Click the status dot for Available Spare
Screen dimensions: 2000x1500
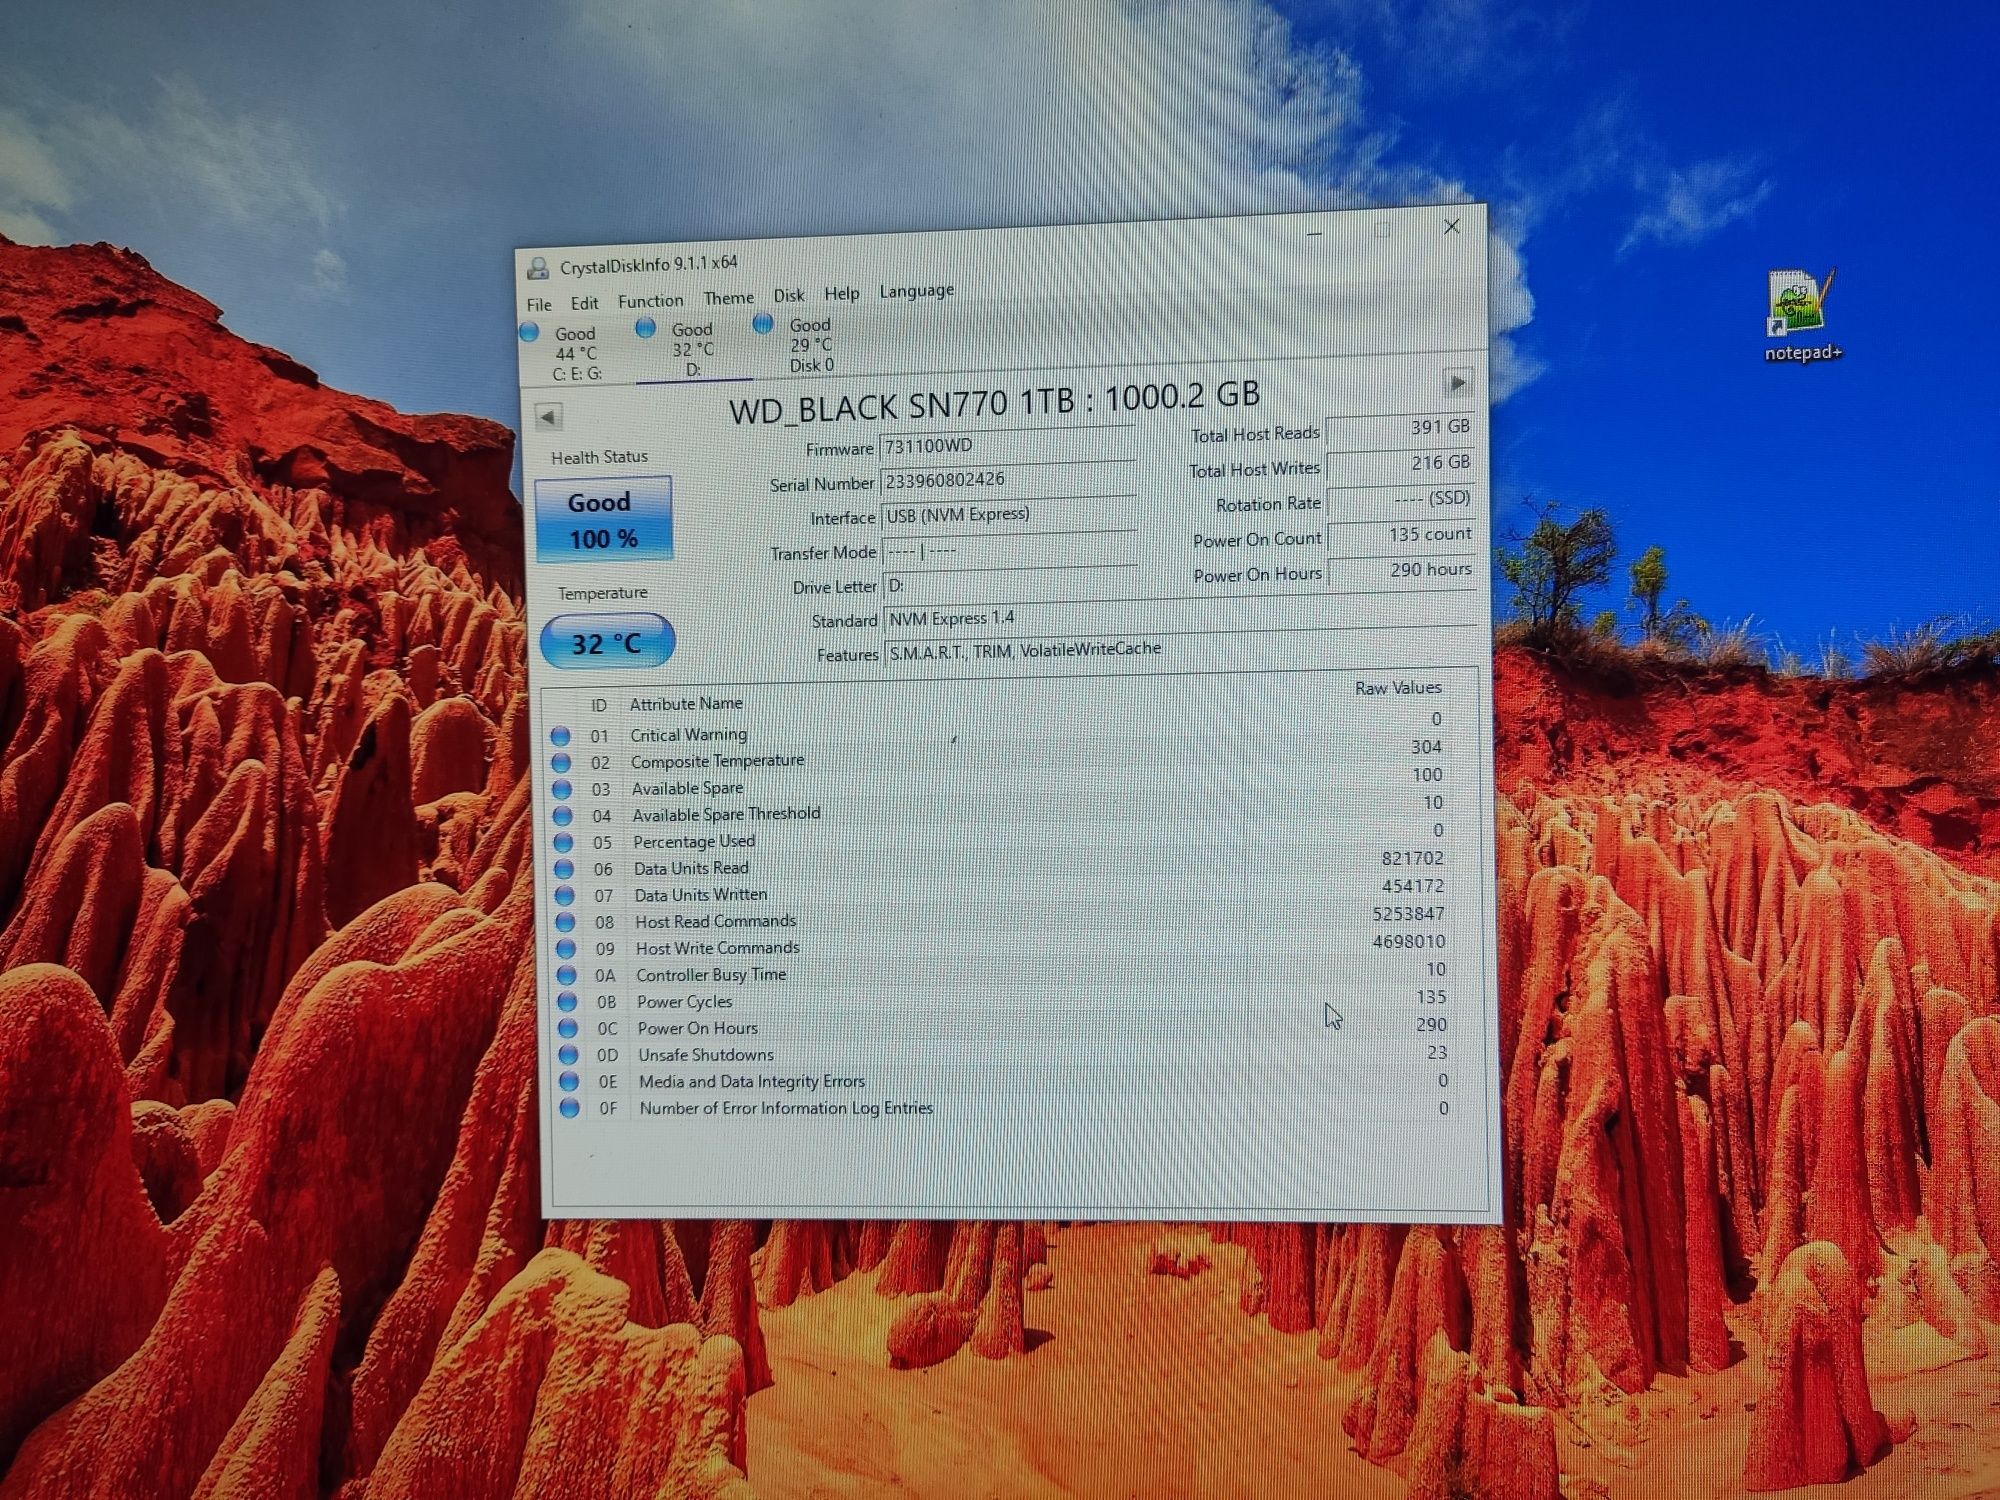click(562, 790)
